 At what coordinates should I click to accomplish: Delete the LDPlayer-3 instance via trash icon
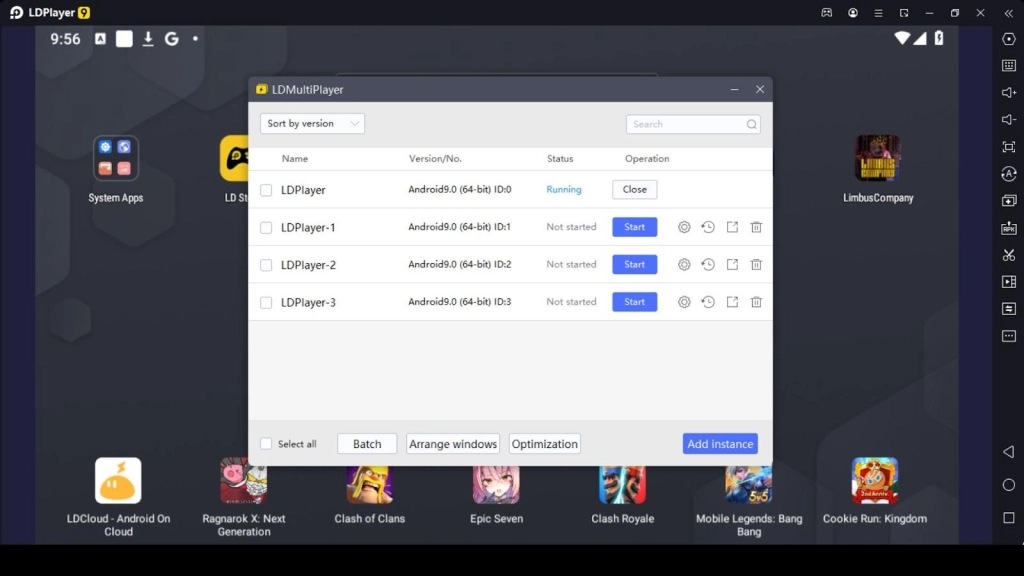click(756, 302)
